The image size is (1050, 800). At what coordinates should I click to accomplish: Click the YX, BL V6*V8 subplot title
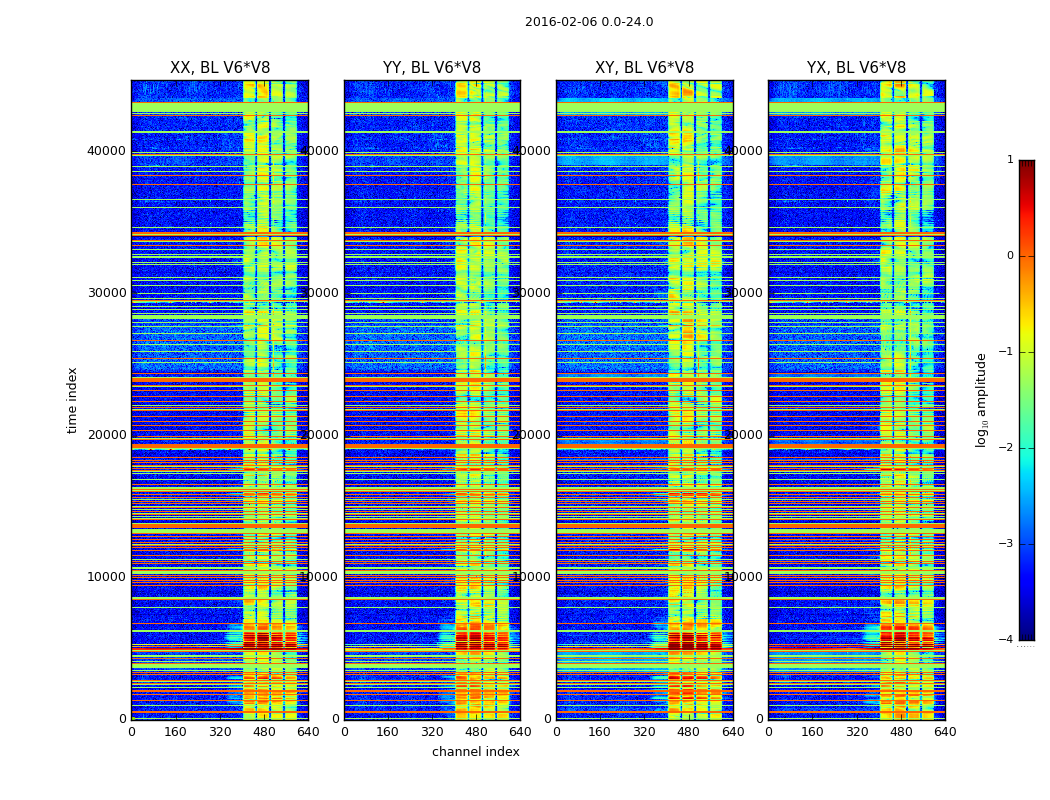click(856, 68)
